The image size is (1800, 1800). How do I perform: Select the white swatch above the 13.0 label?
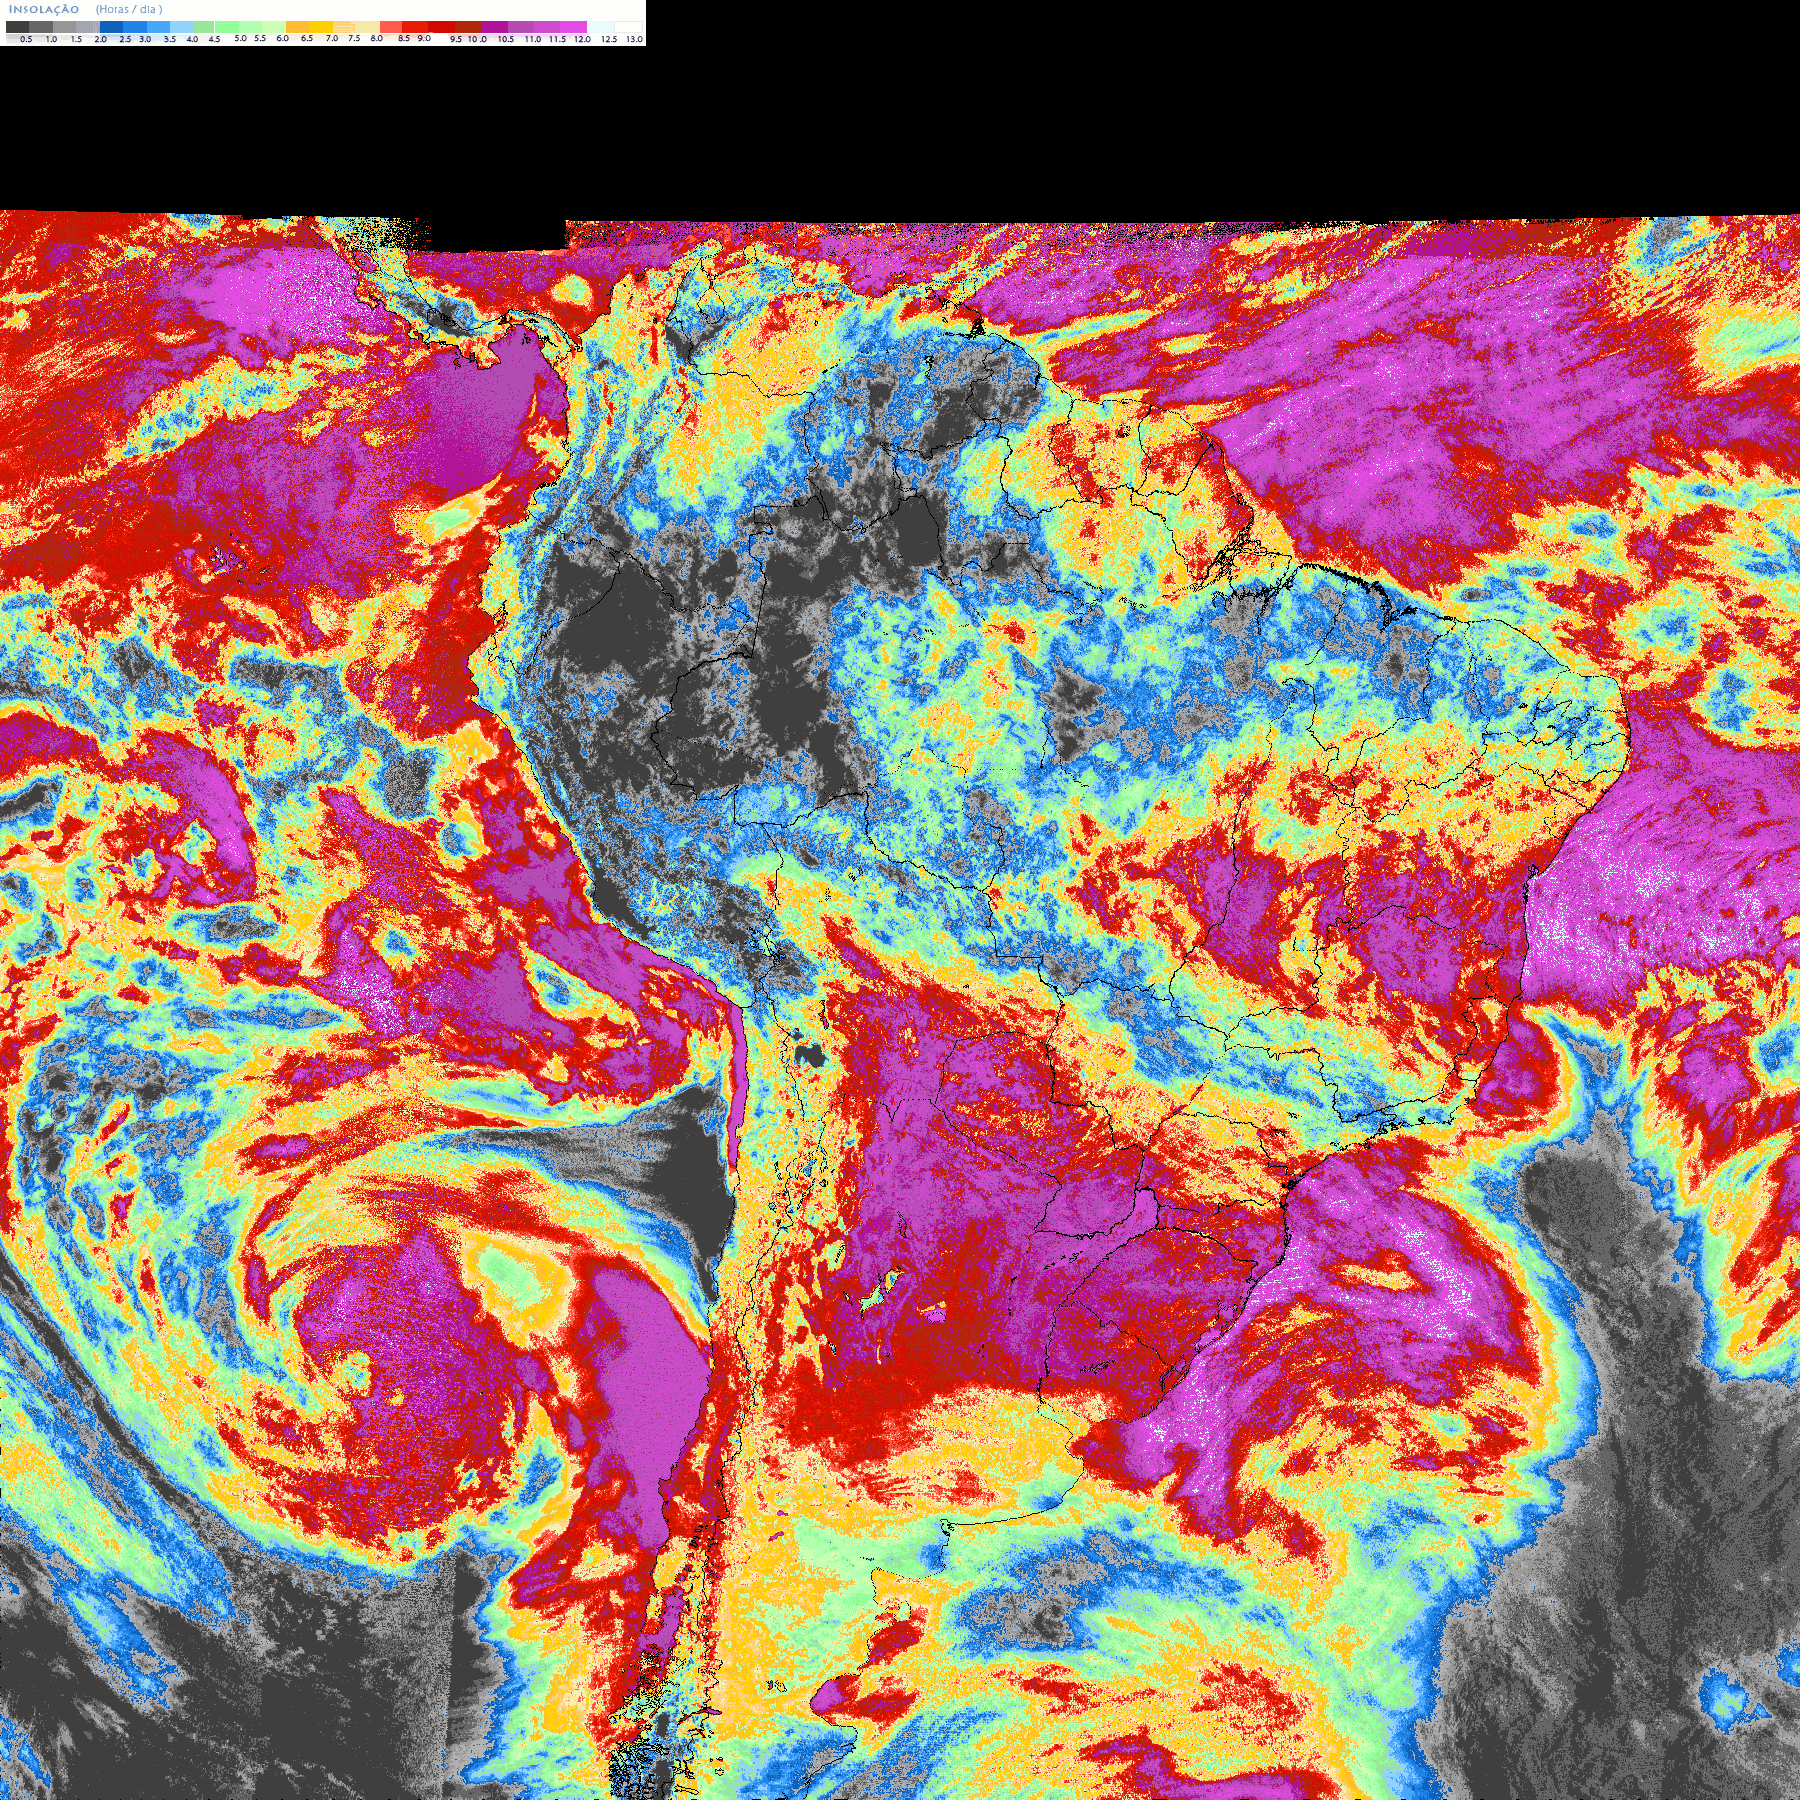click(x=628, y=27)
